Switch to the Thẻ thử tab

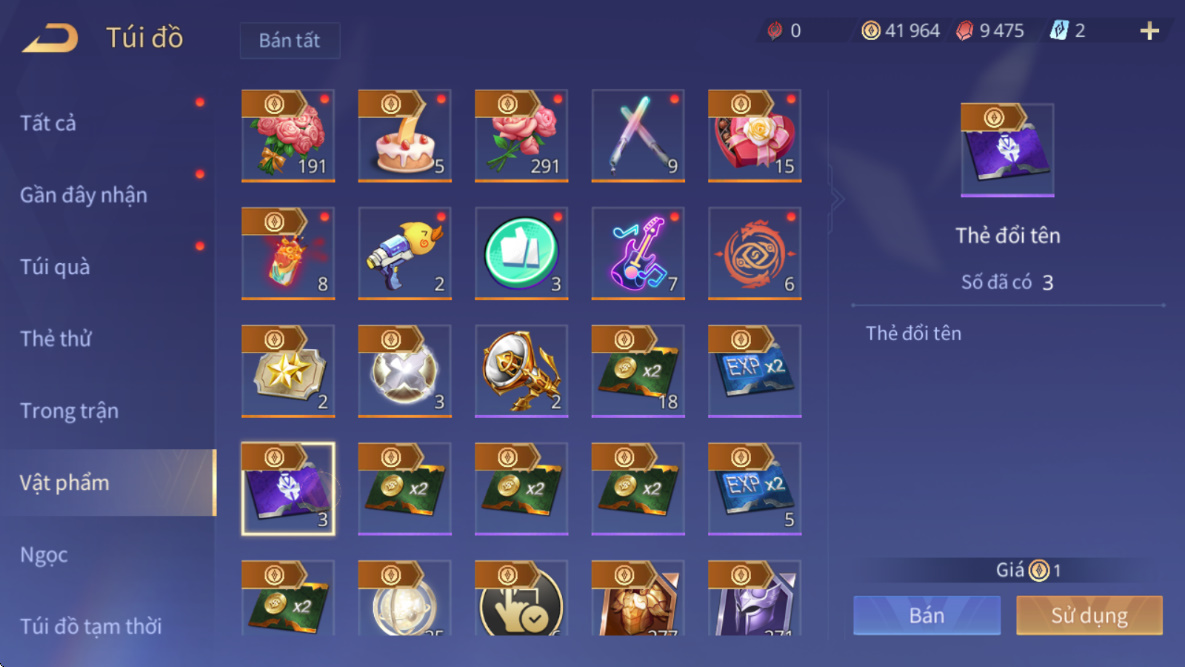coord(56,338)
